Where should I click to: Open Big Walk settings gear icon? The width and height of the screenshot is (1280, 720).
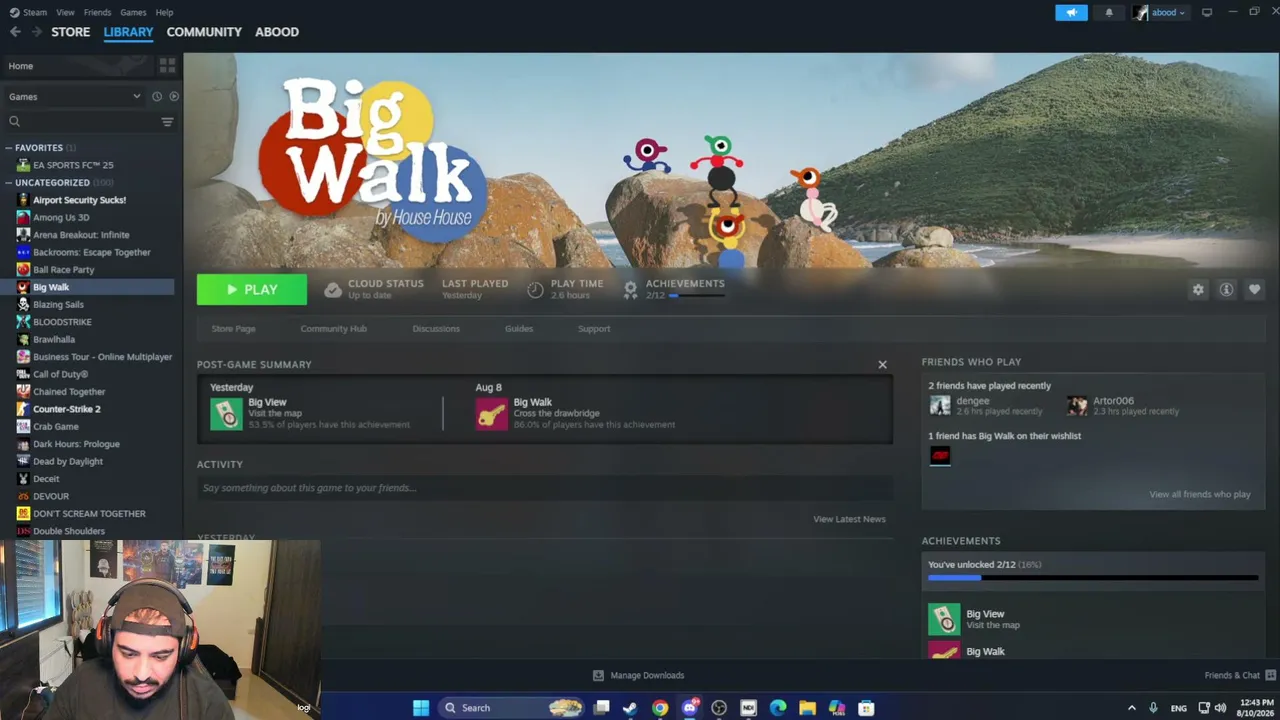(1198, 290)
